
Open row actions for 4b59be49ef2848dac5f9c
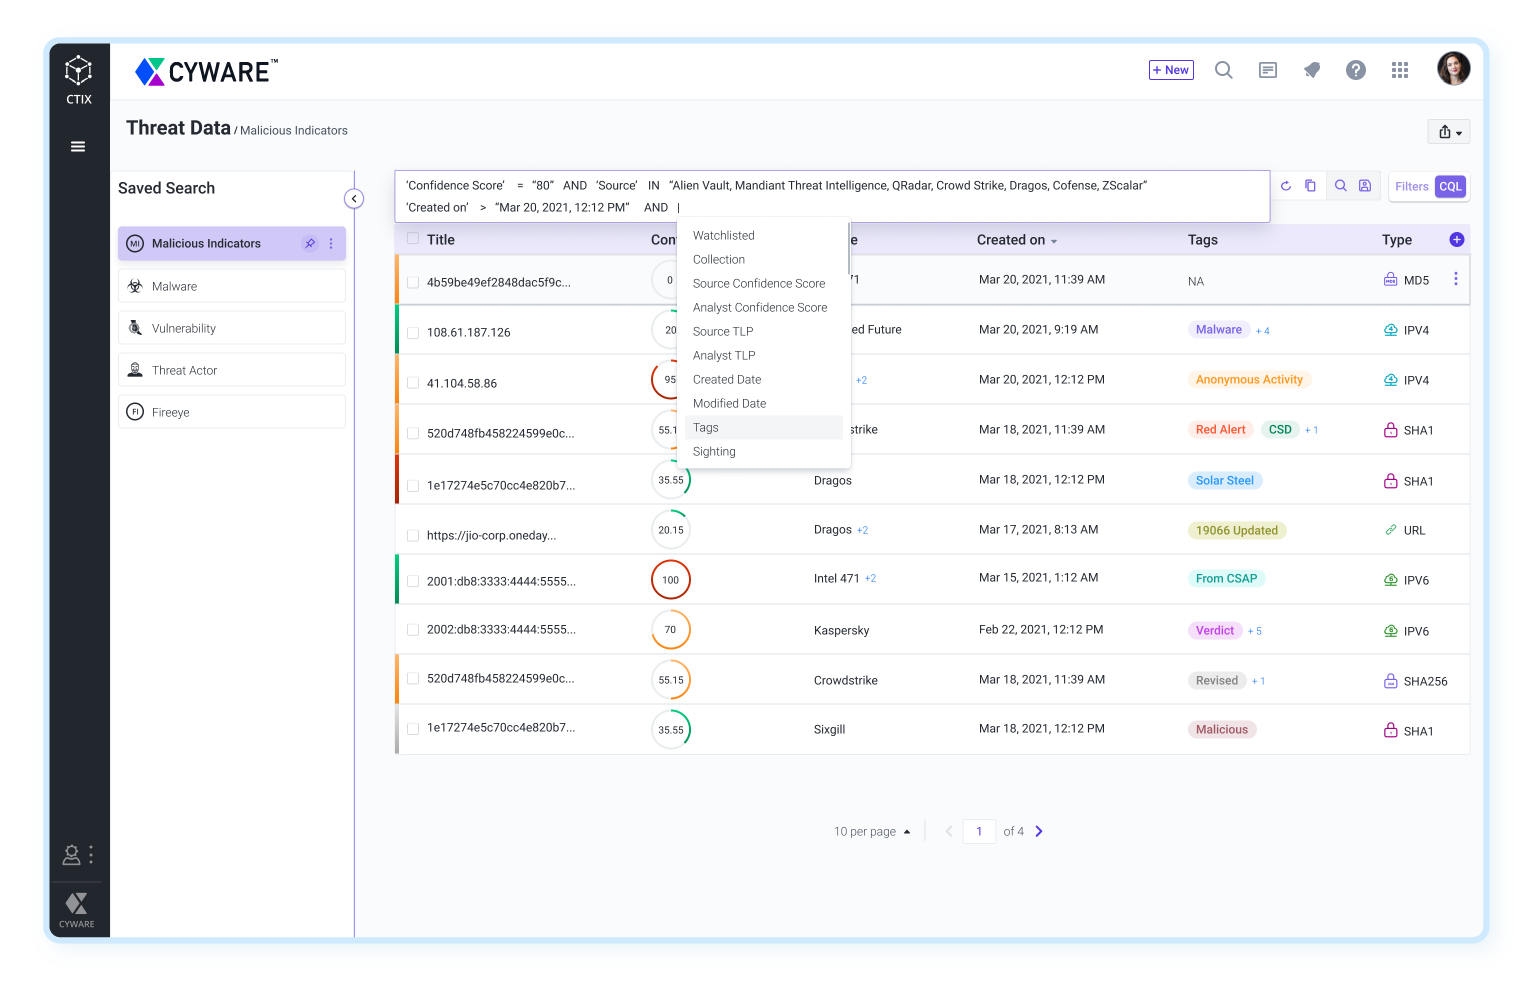point(1456,279)
